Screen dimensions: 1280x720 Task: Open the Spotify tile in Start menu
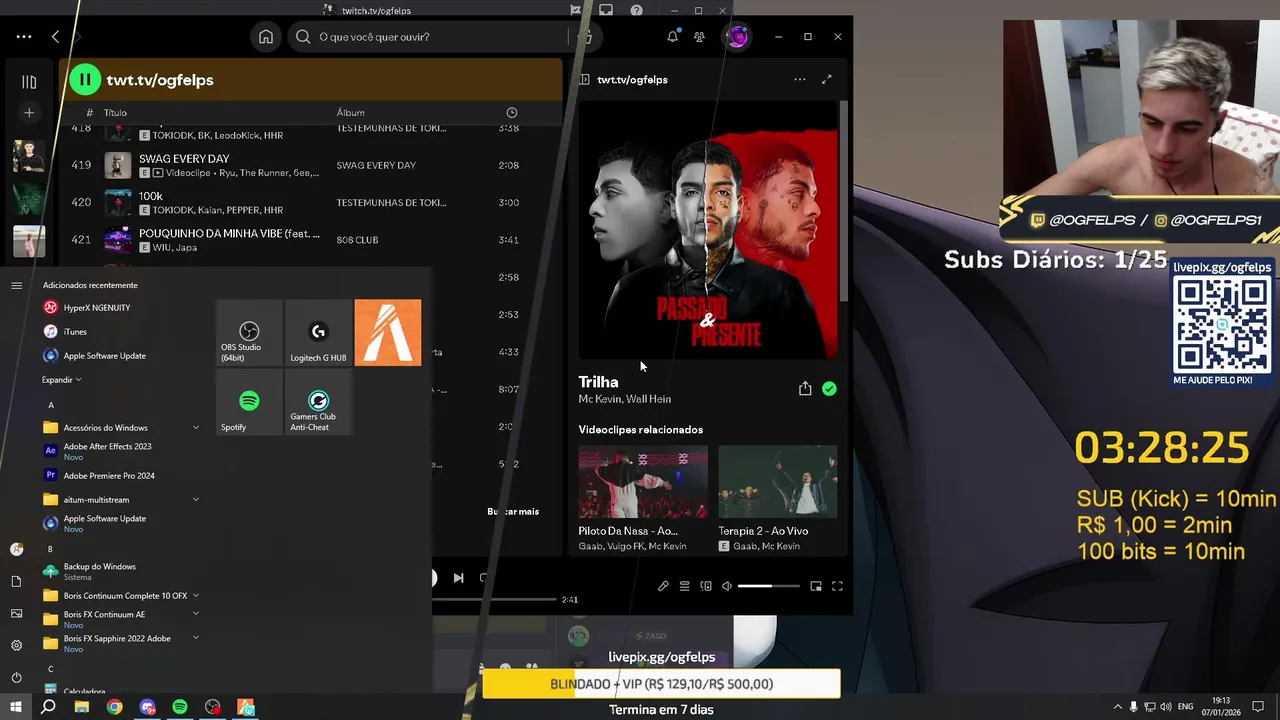tap(249, 402)
